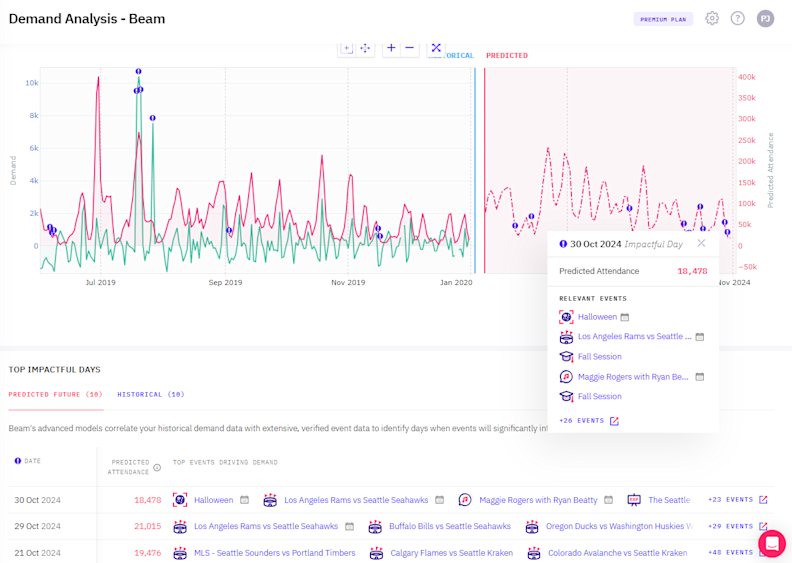Select Predicted Future (10) tab
Image resolution: width=792 pixels, height=563 pixels.
click(55, 394)
